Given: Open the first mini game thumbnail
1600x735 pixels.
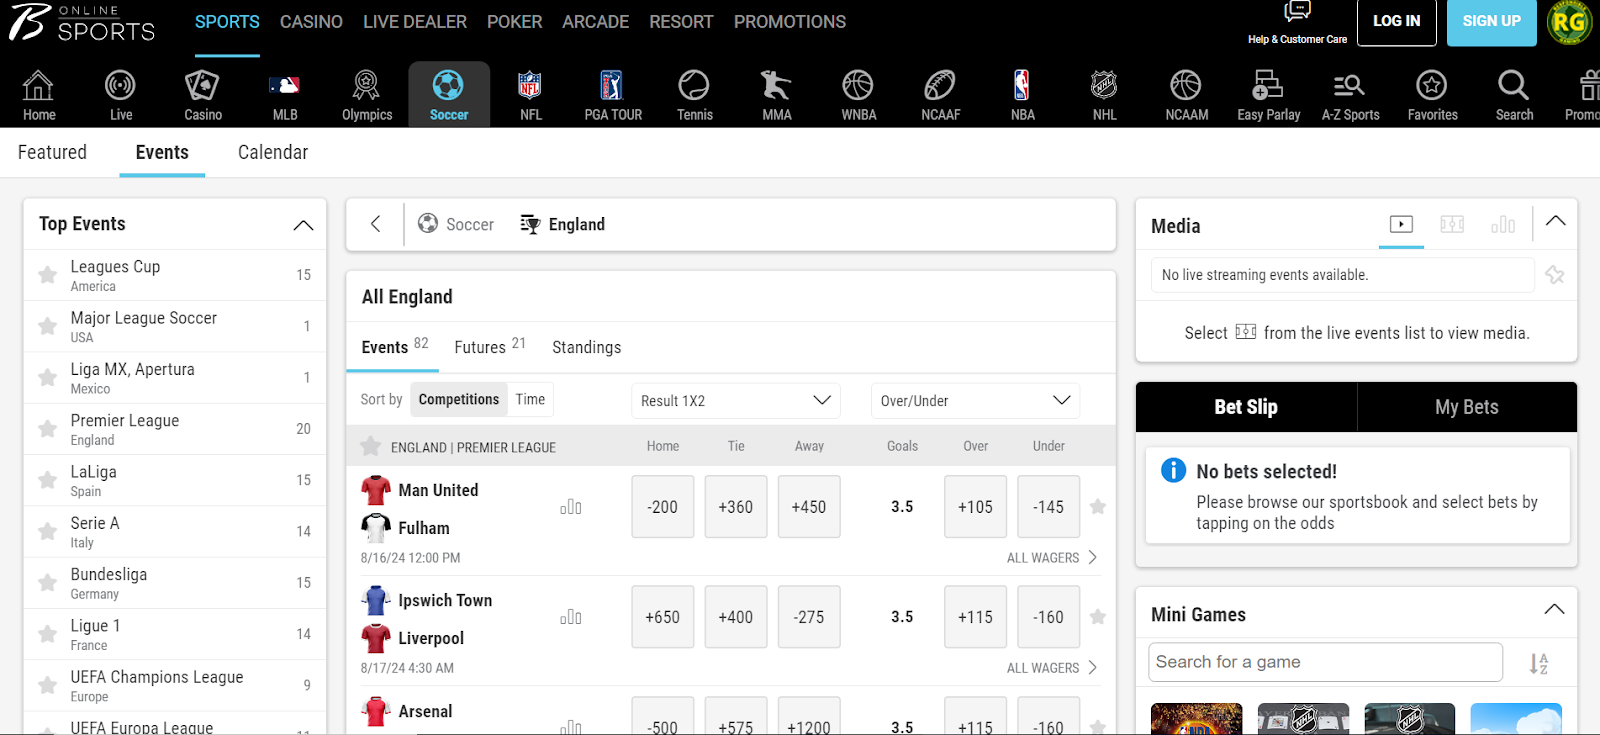Looking at the screenshot, I should point(1196,719).
